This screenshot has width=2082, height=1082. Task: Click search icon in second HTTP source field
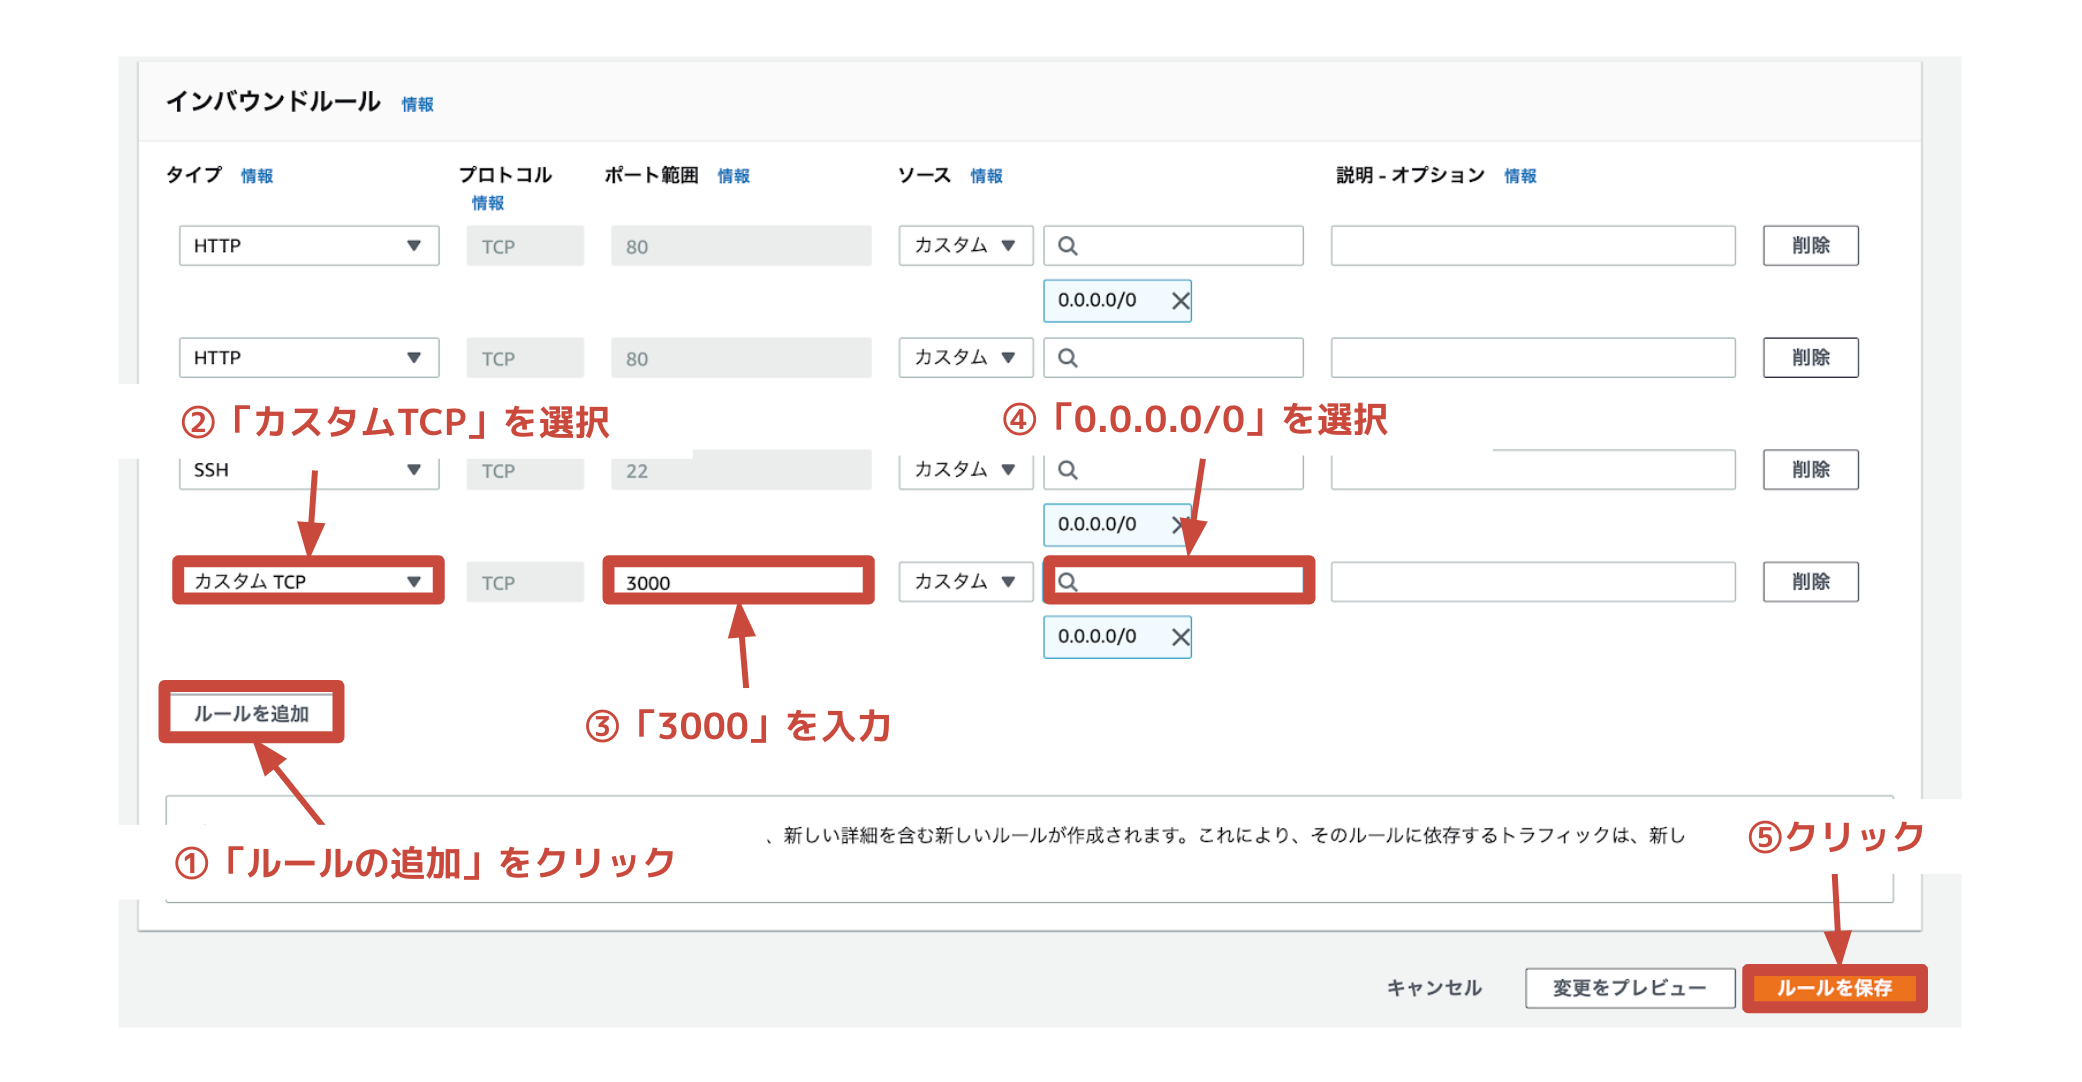(1068, 358)
